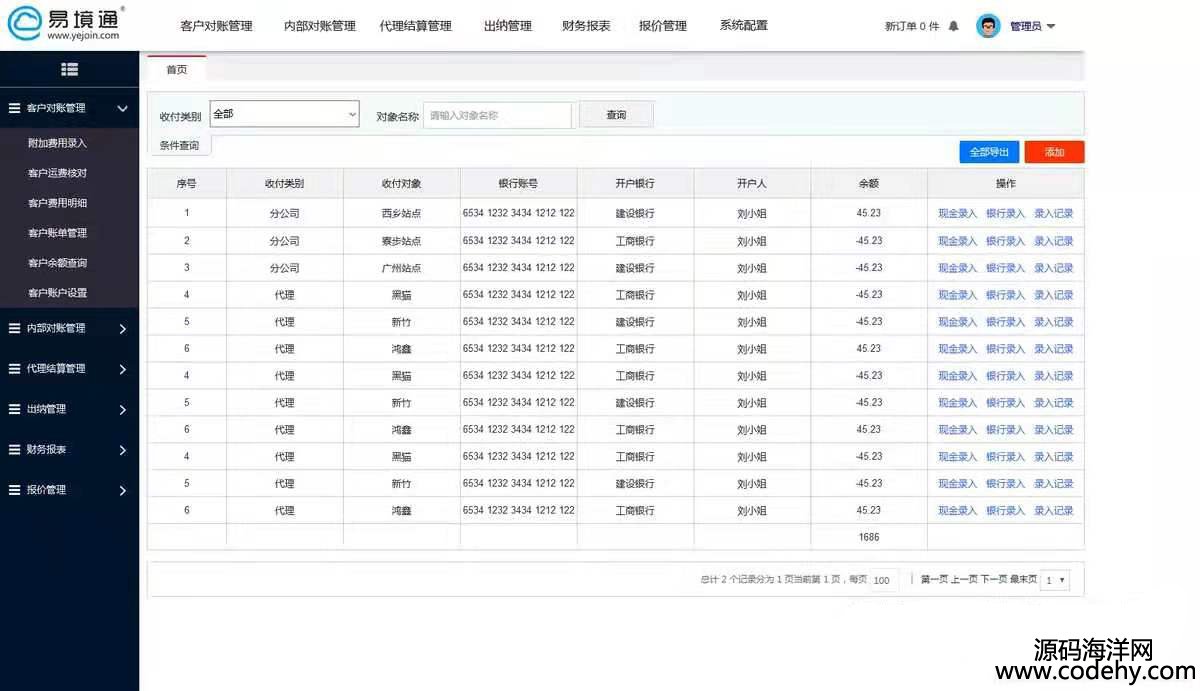Viewport: 1200px width, 691px height.
Task: Click 现金录入 for 寮步站点 row
Action: [x=957, y=241]
